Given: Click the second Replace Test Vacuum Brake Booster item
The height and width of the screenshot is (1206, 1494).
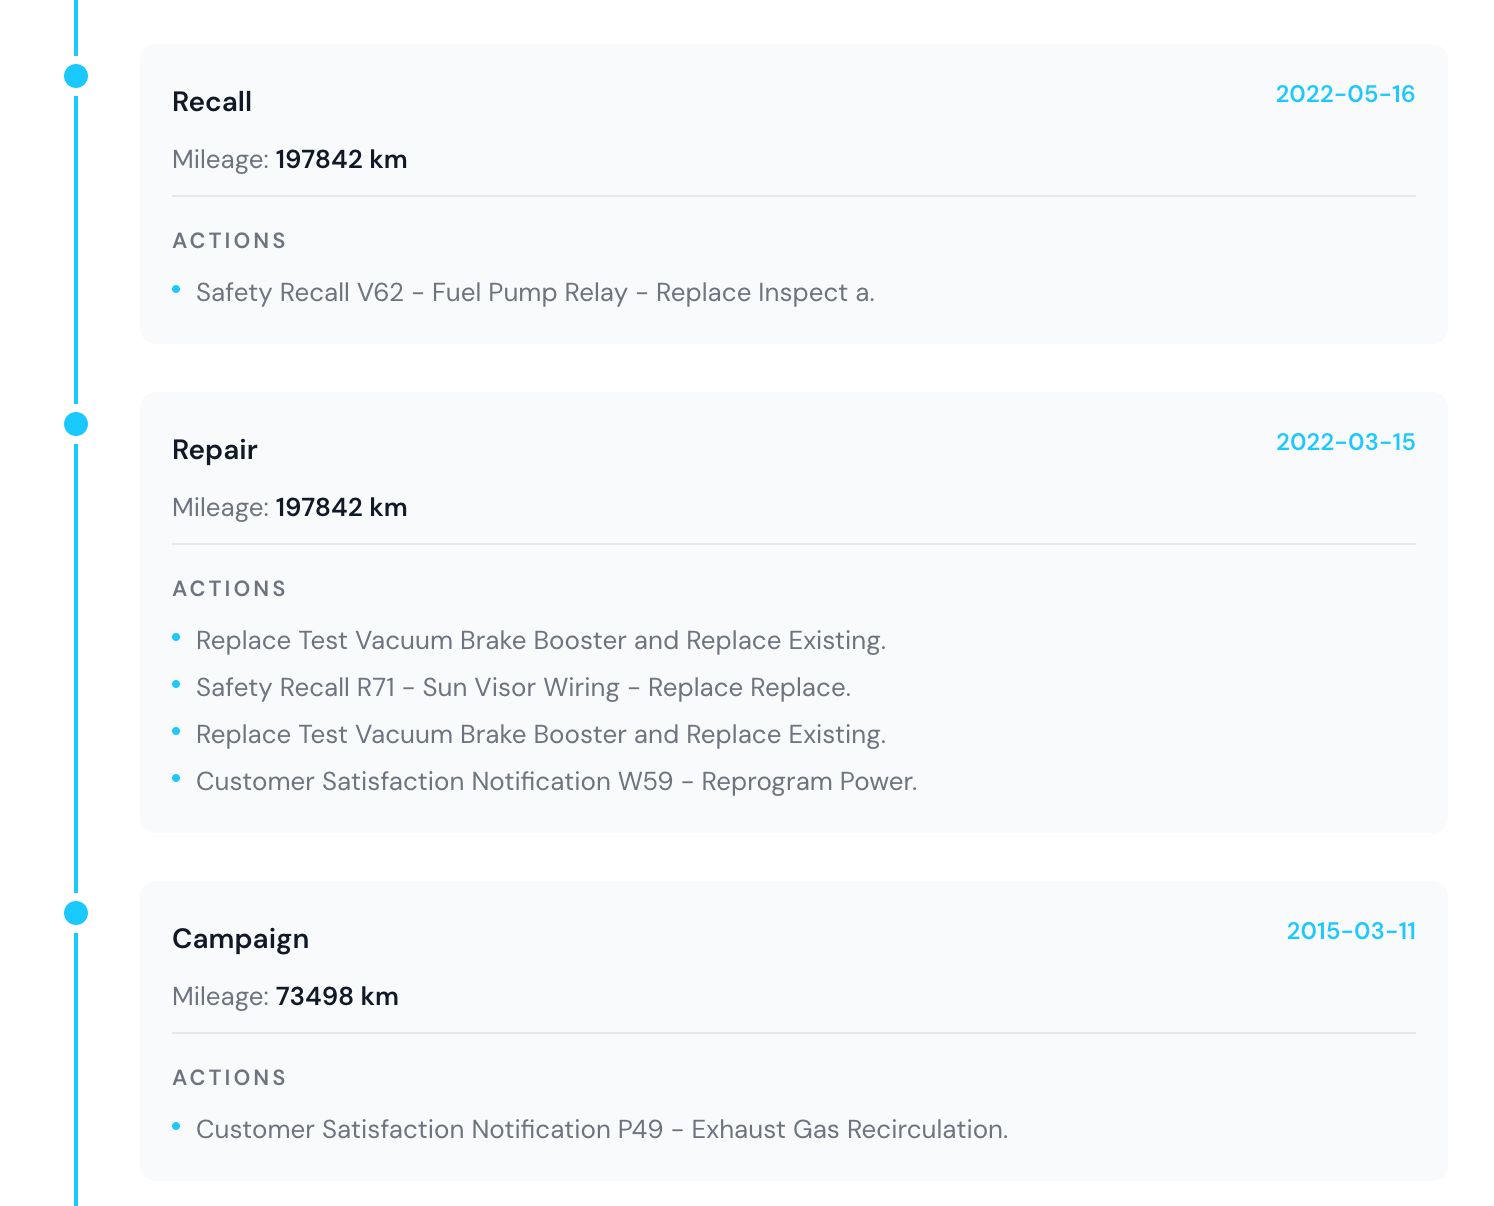Looking at the screenshot, I should 541,735.
